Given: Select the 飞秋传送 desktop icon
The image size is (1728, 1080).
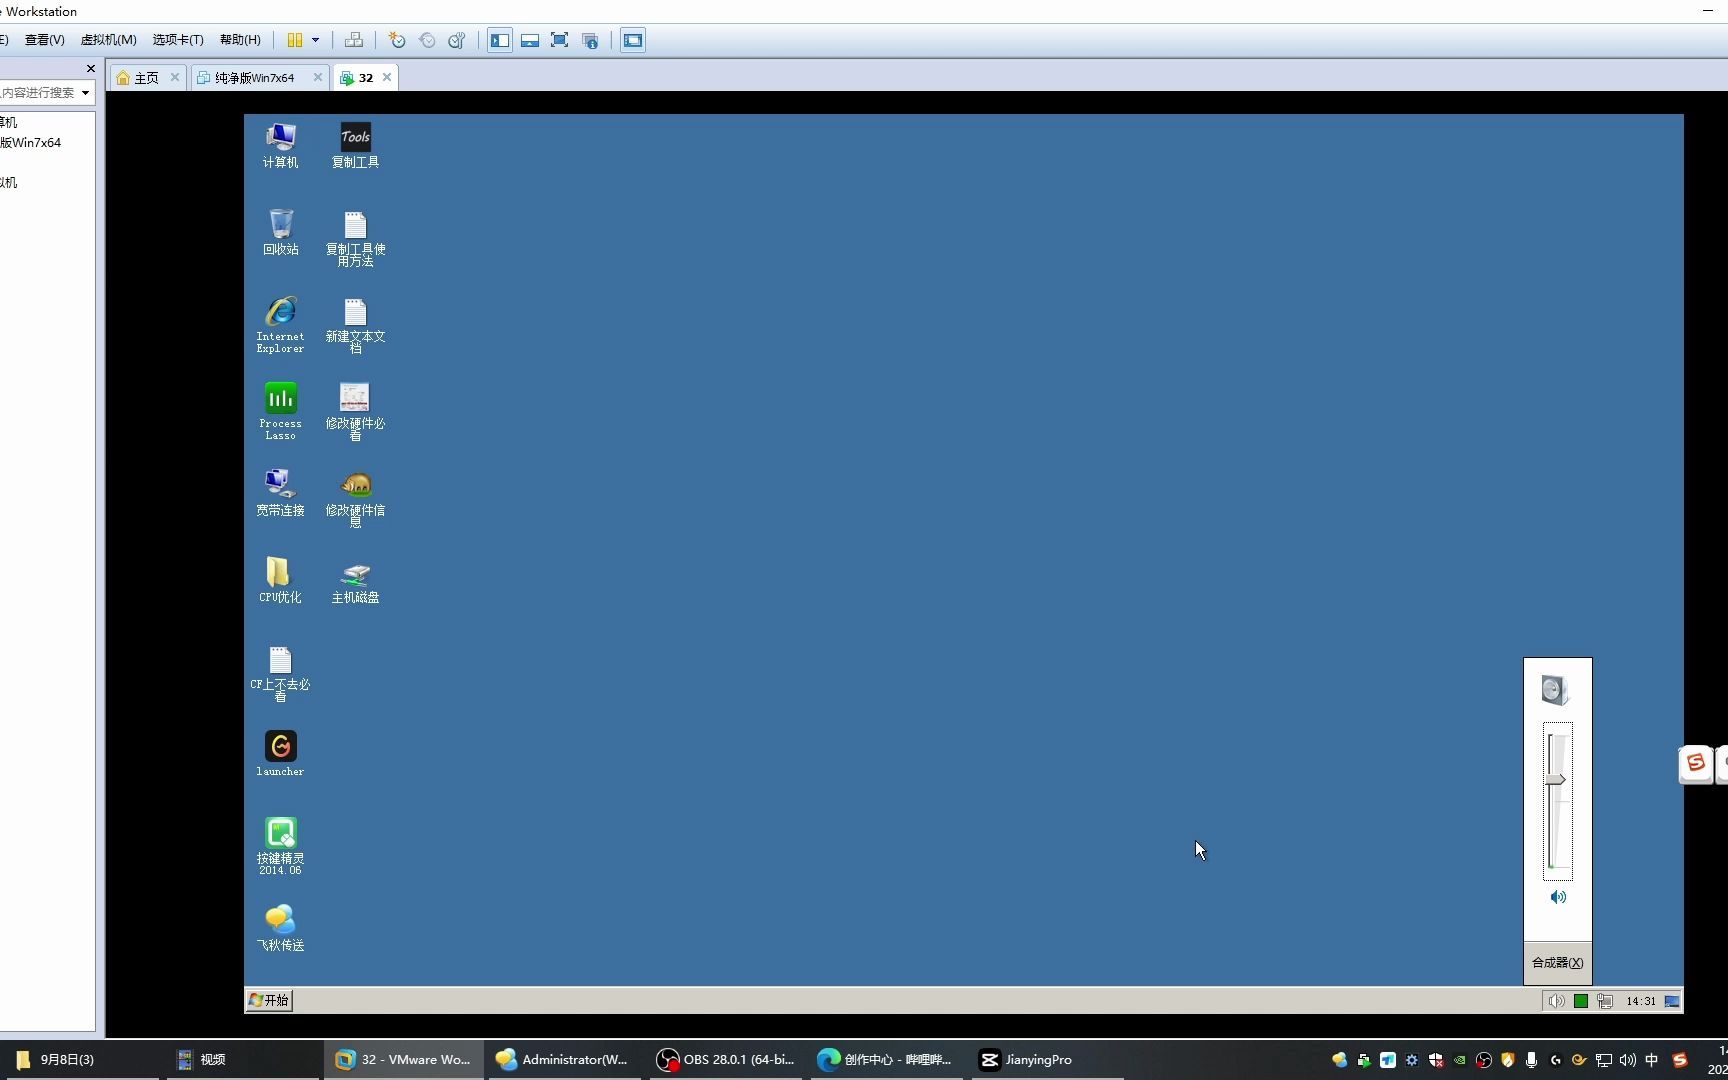Looking at the screenshot, I should click(x=280, y=927).
